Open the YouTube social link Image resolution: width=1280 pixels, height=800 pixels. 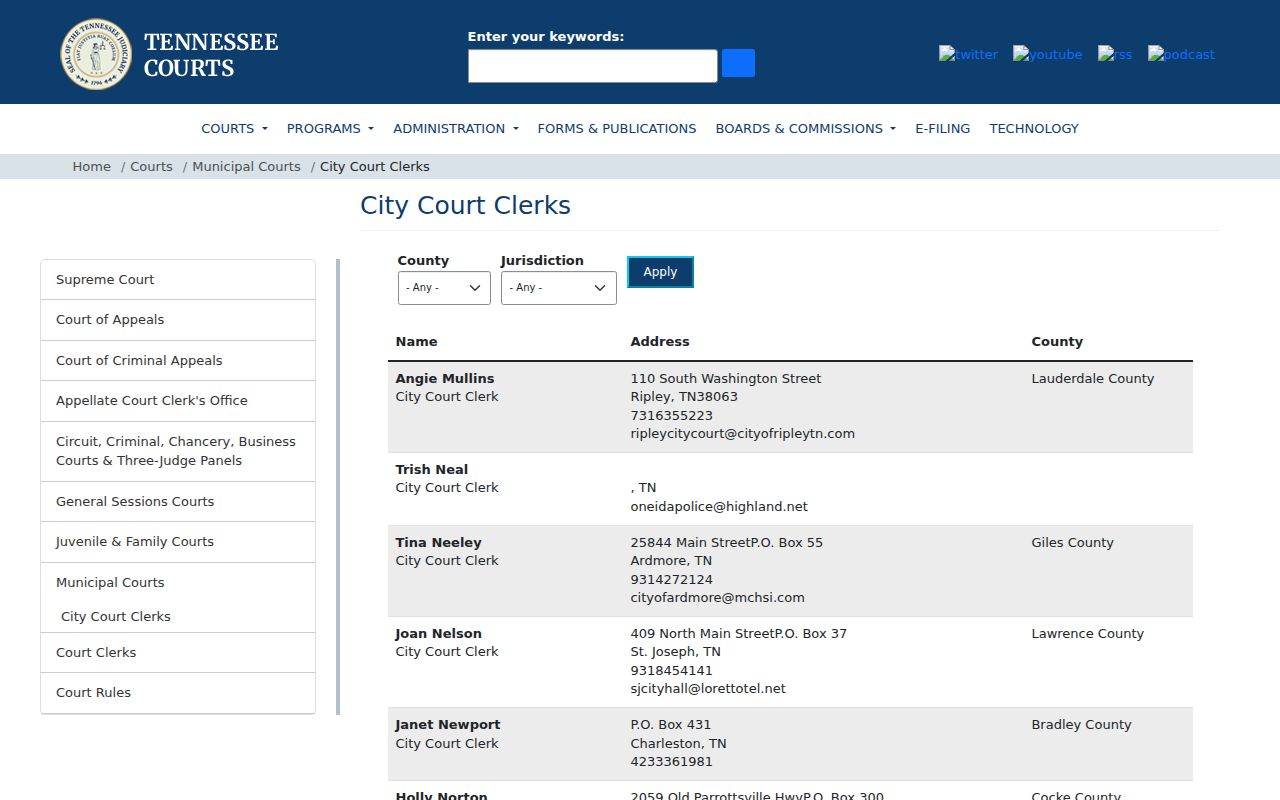(1047, 54)
